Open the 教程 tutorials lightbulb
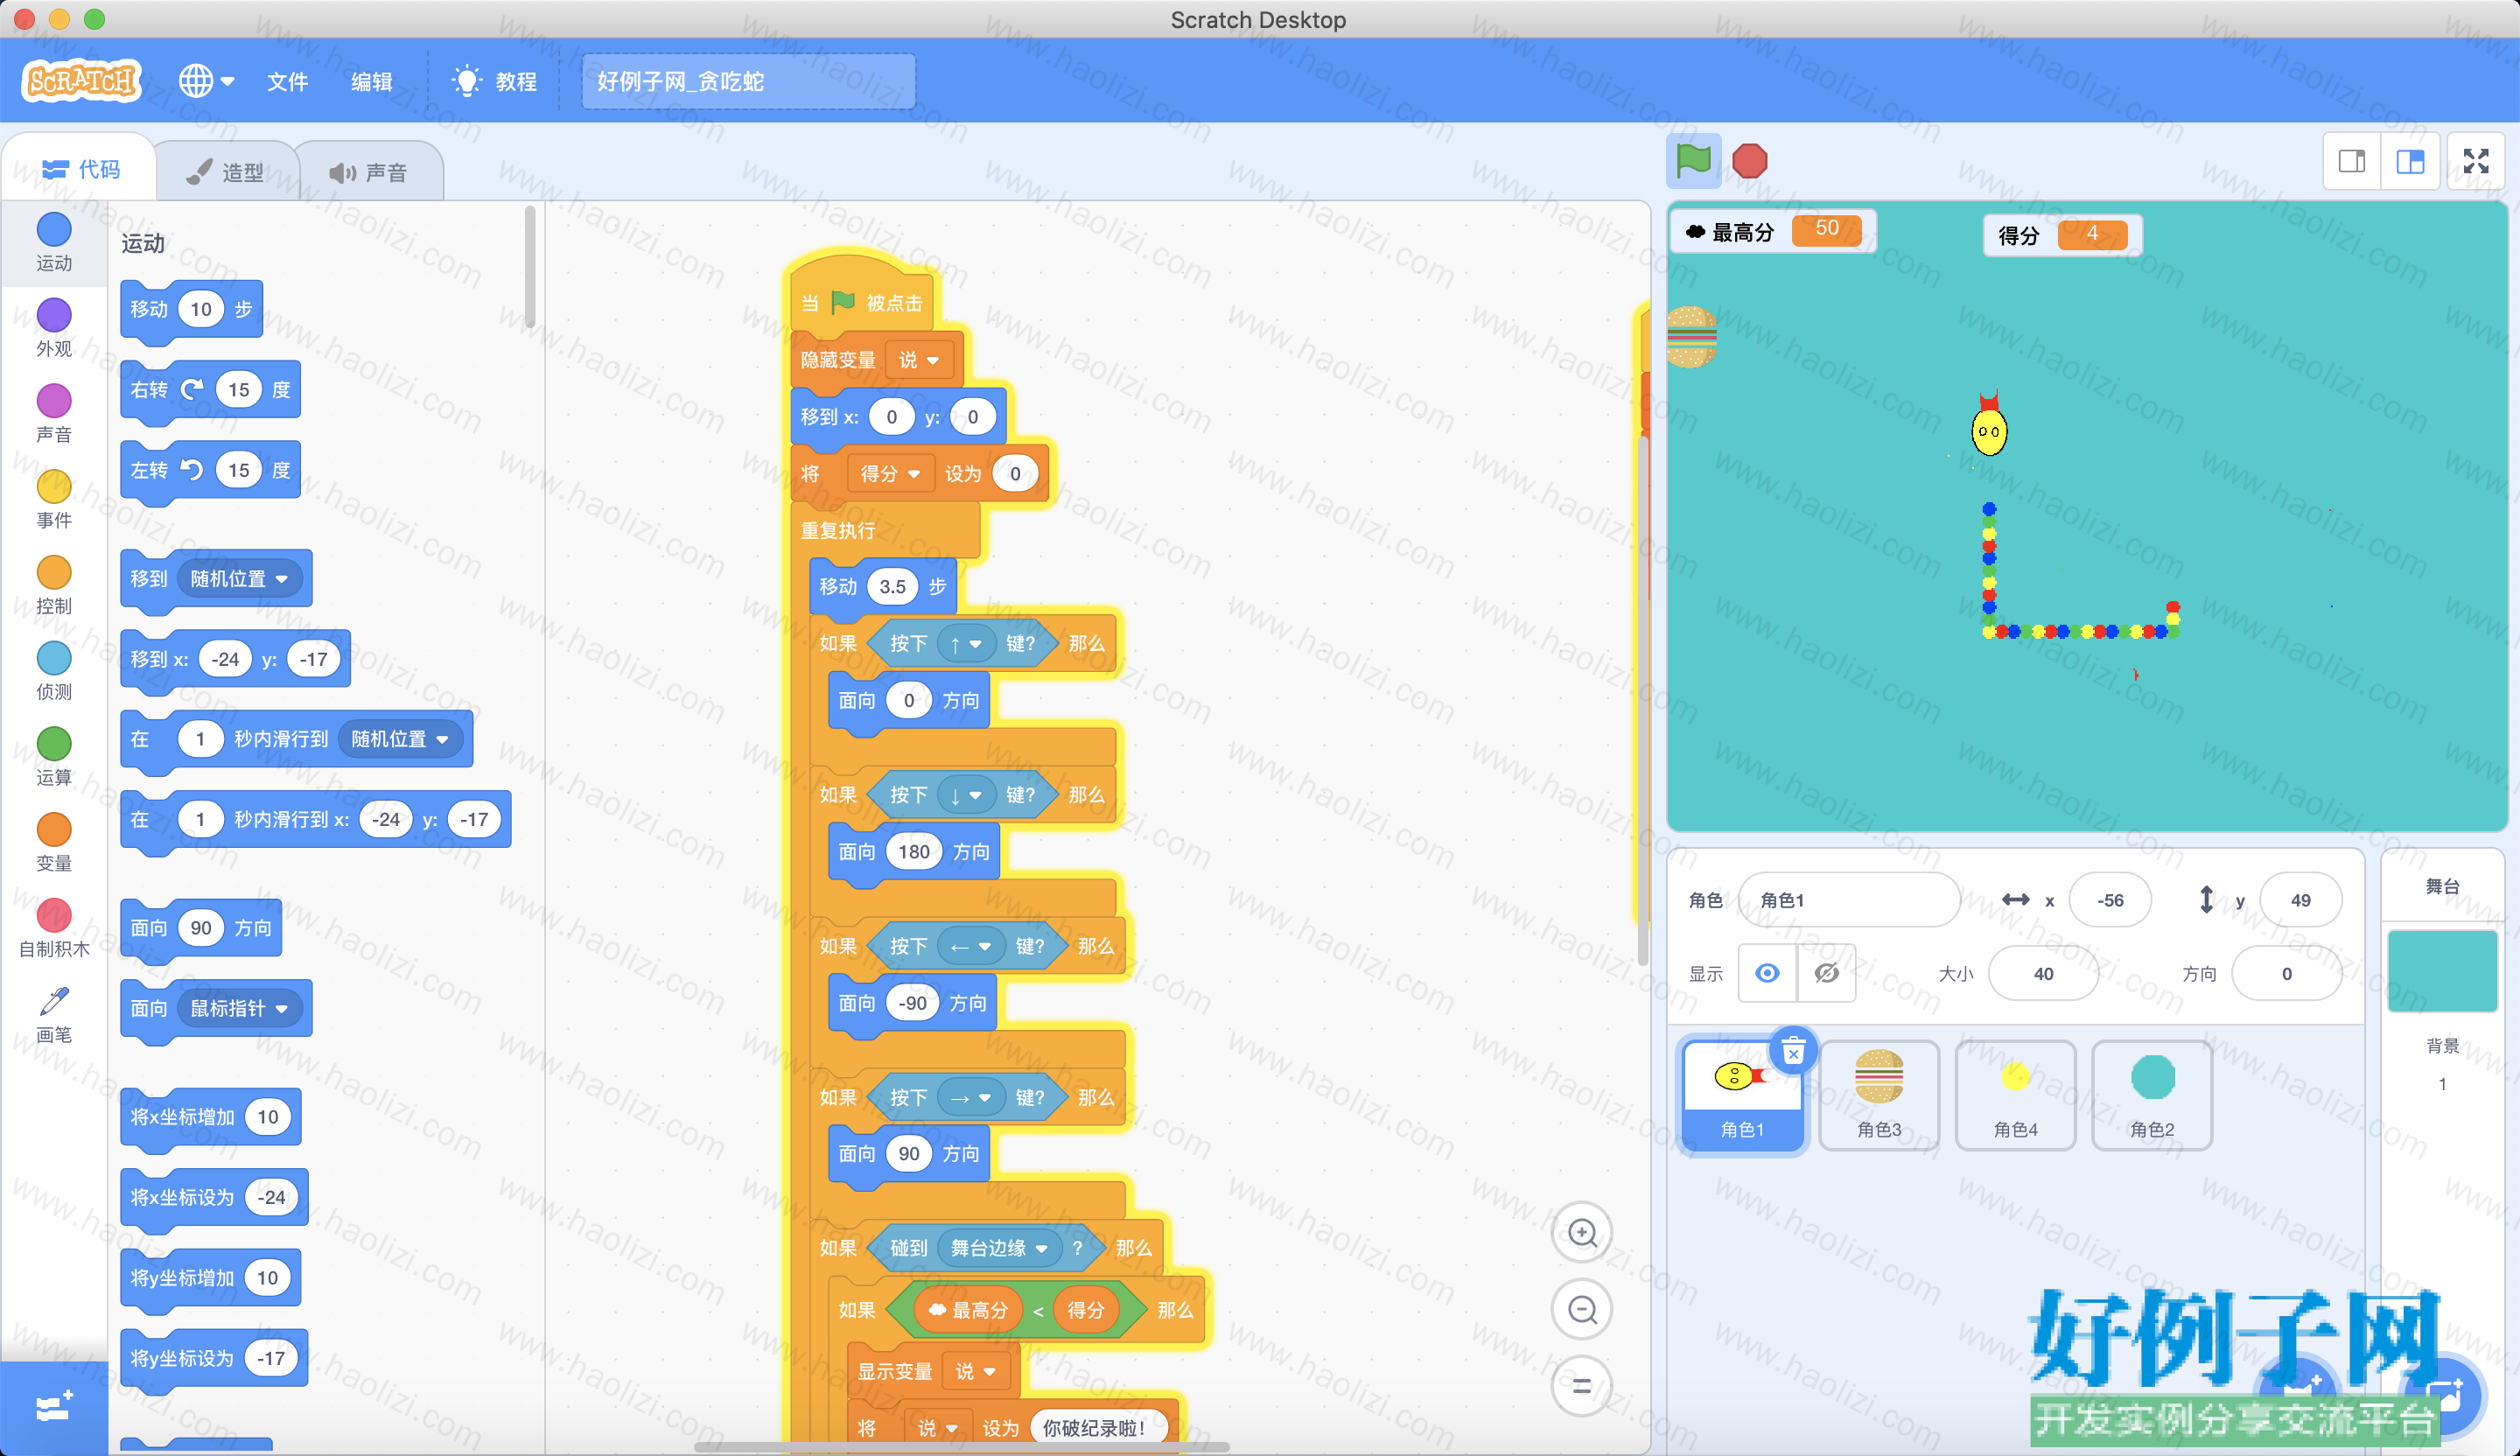Image resolution: width=2520 pixels, height=1456 pixels. [x=496, y=81]
